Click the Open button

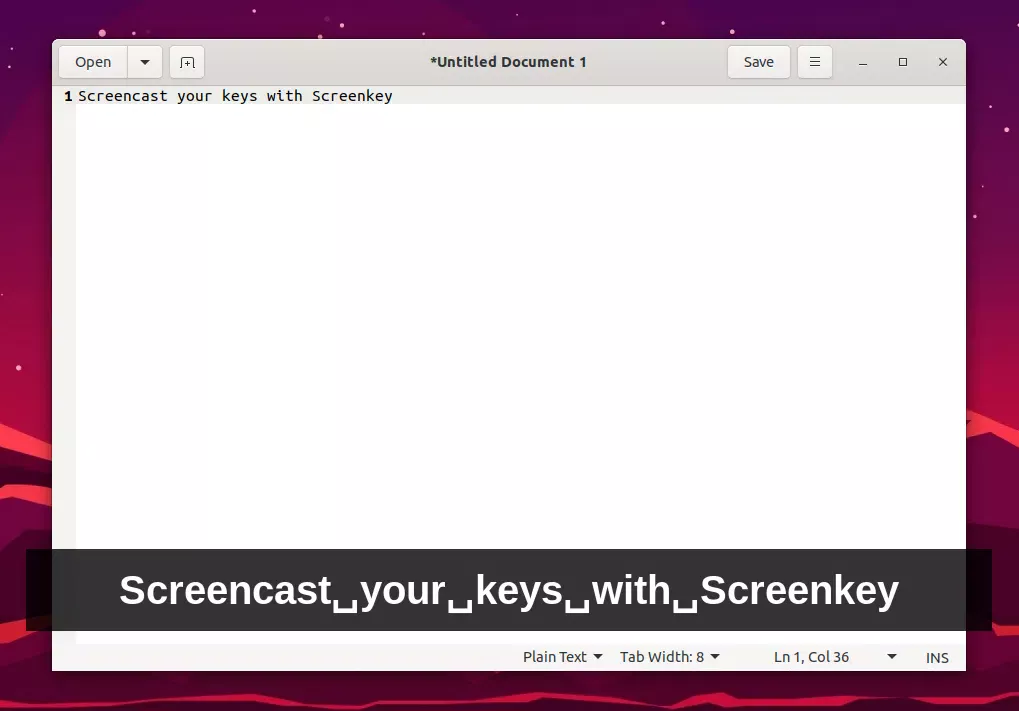coord(93,62)
